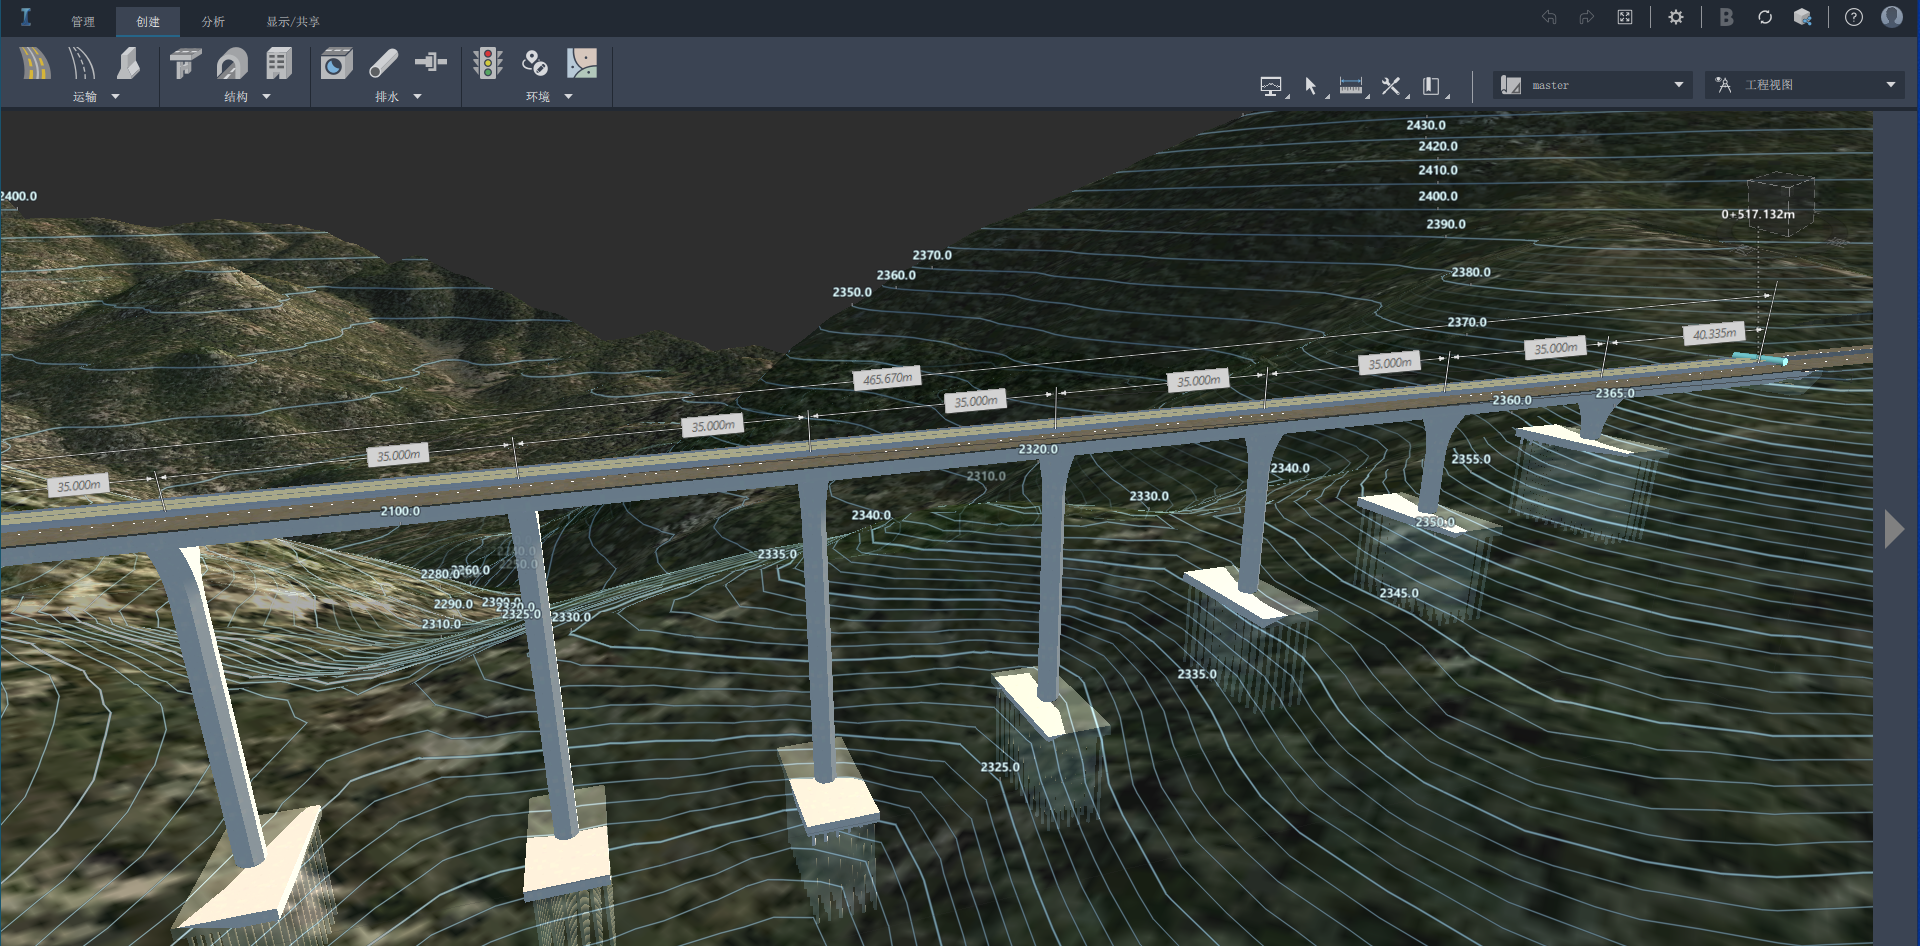Click the sync refresh icon
The width and height of the screenshot is (1920, 946).
pyautogui.click(x=1765, y=17)
